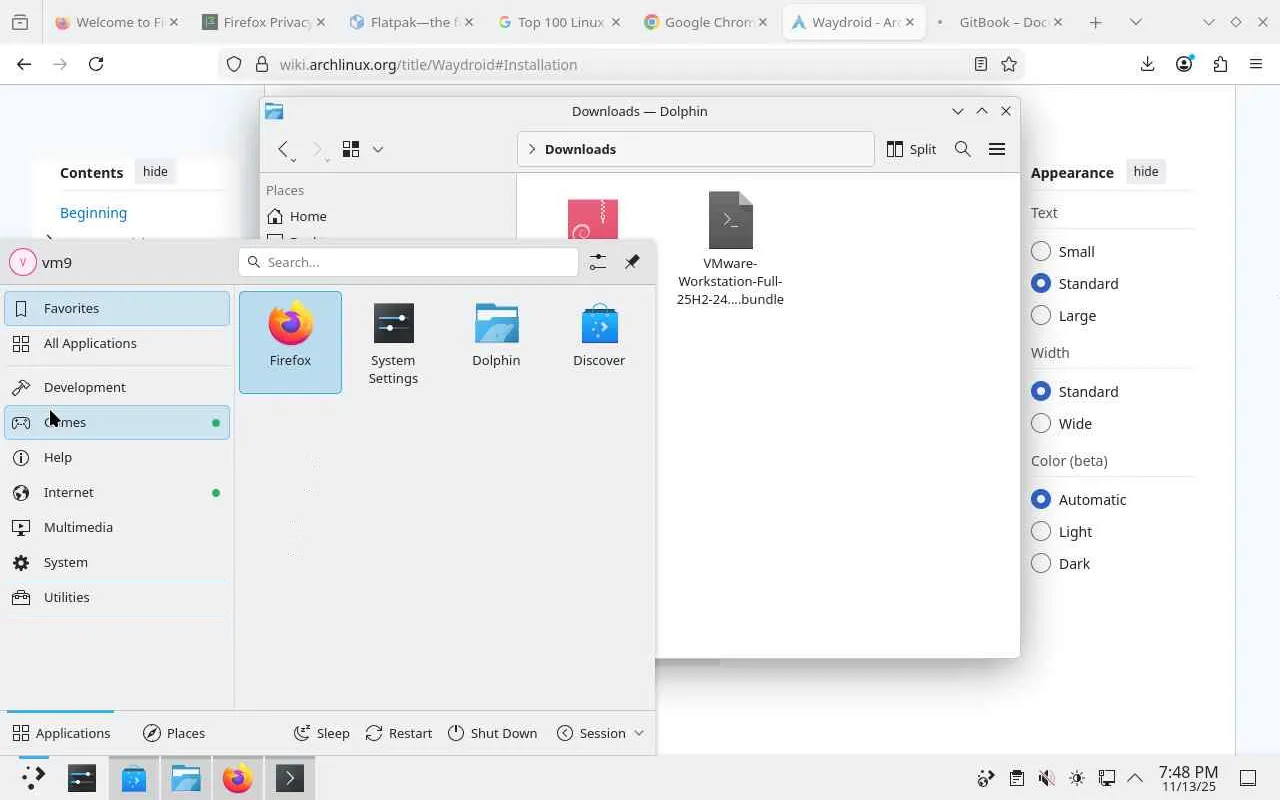1280x800 pixels.
Task: Toggle Firefox reader view icon
Action: [981, 64]
